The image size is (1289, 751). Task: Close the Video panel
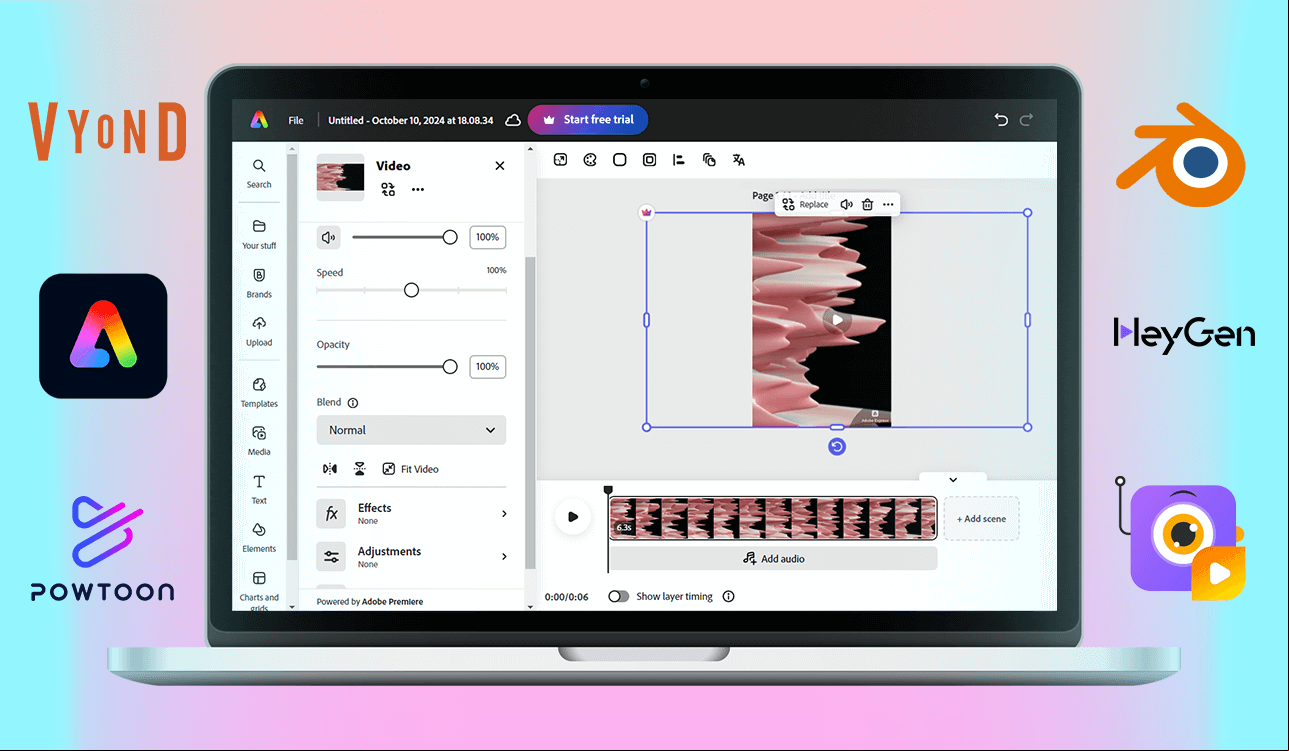(x=500, y=166)
